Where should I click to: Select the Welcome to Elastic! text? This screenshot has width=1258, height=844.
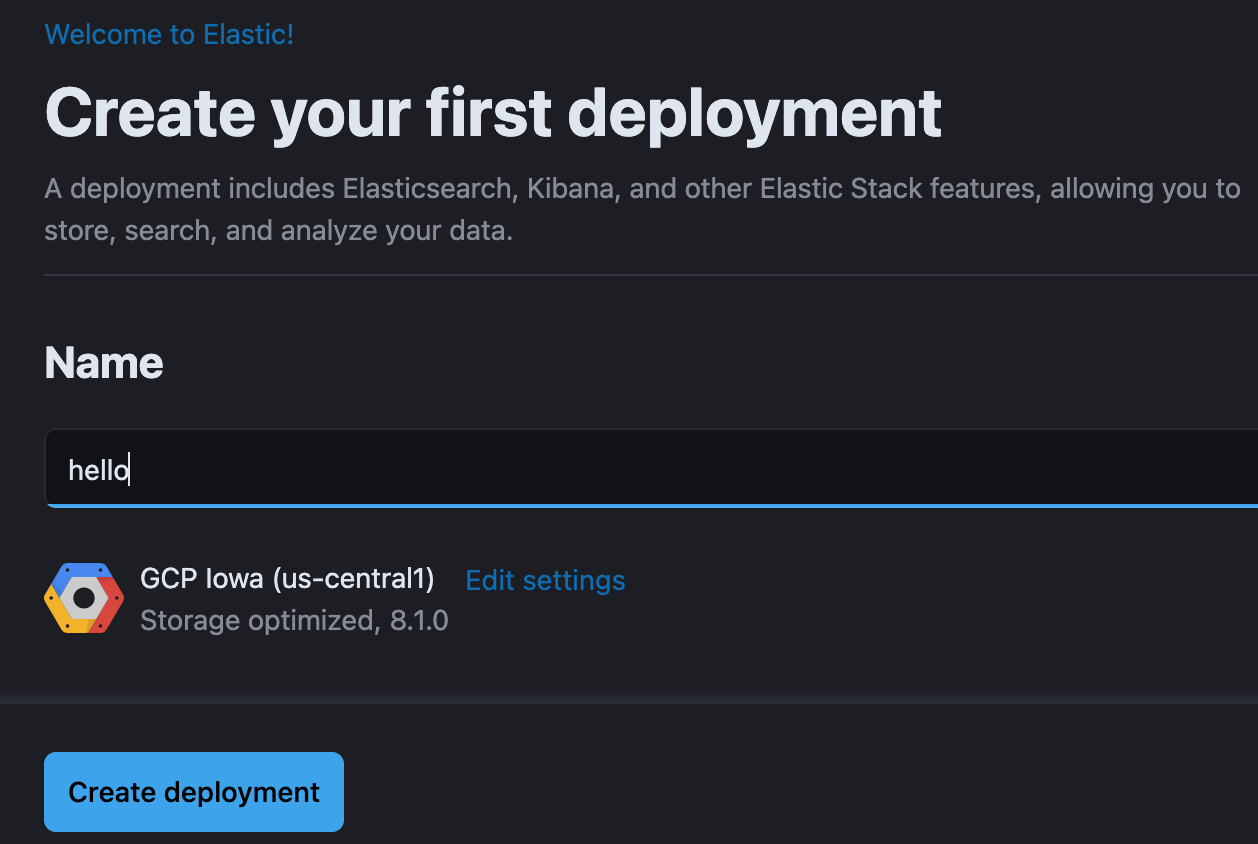tap(169, 34)
